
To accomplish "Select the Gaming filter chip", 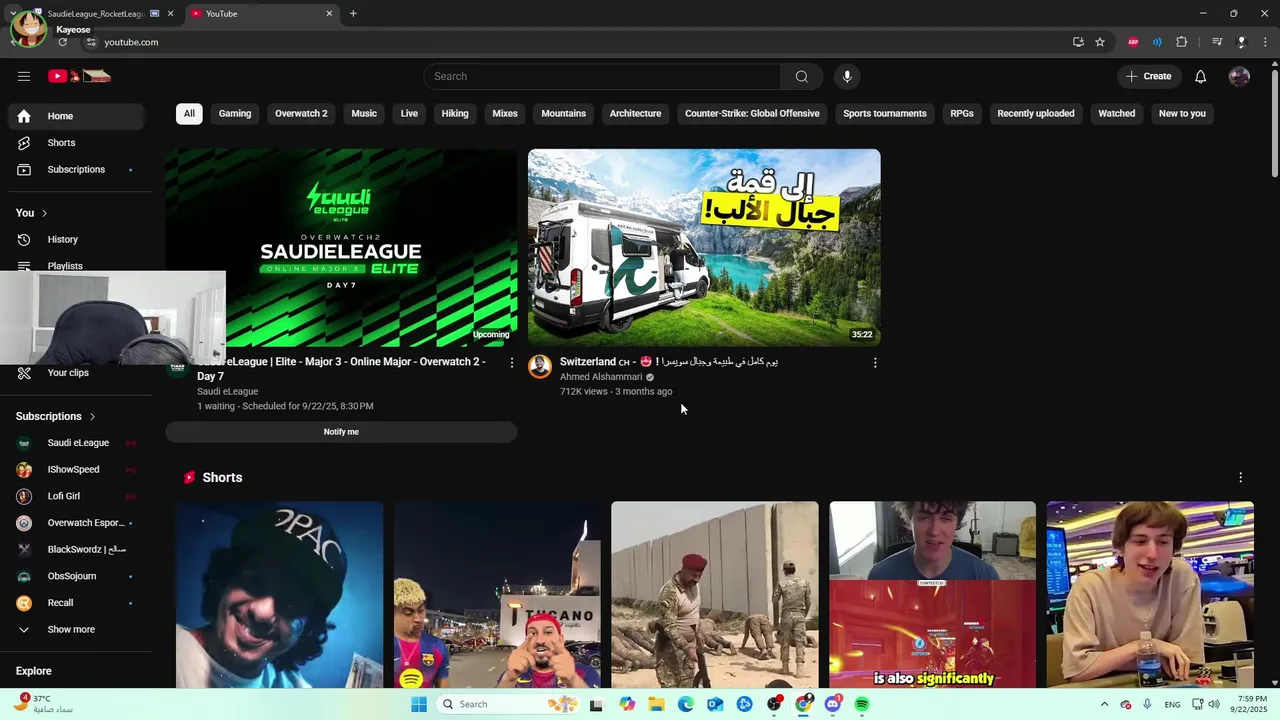I will [235, 114].
